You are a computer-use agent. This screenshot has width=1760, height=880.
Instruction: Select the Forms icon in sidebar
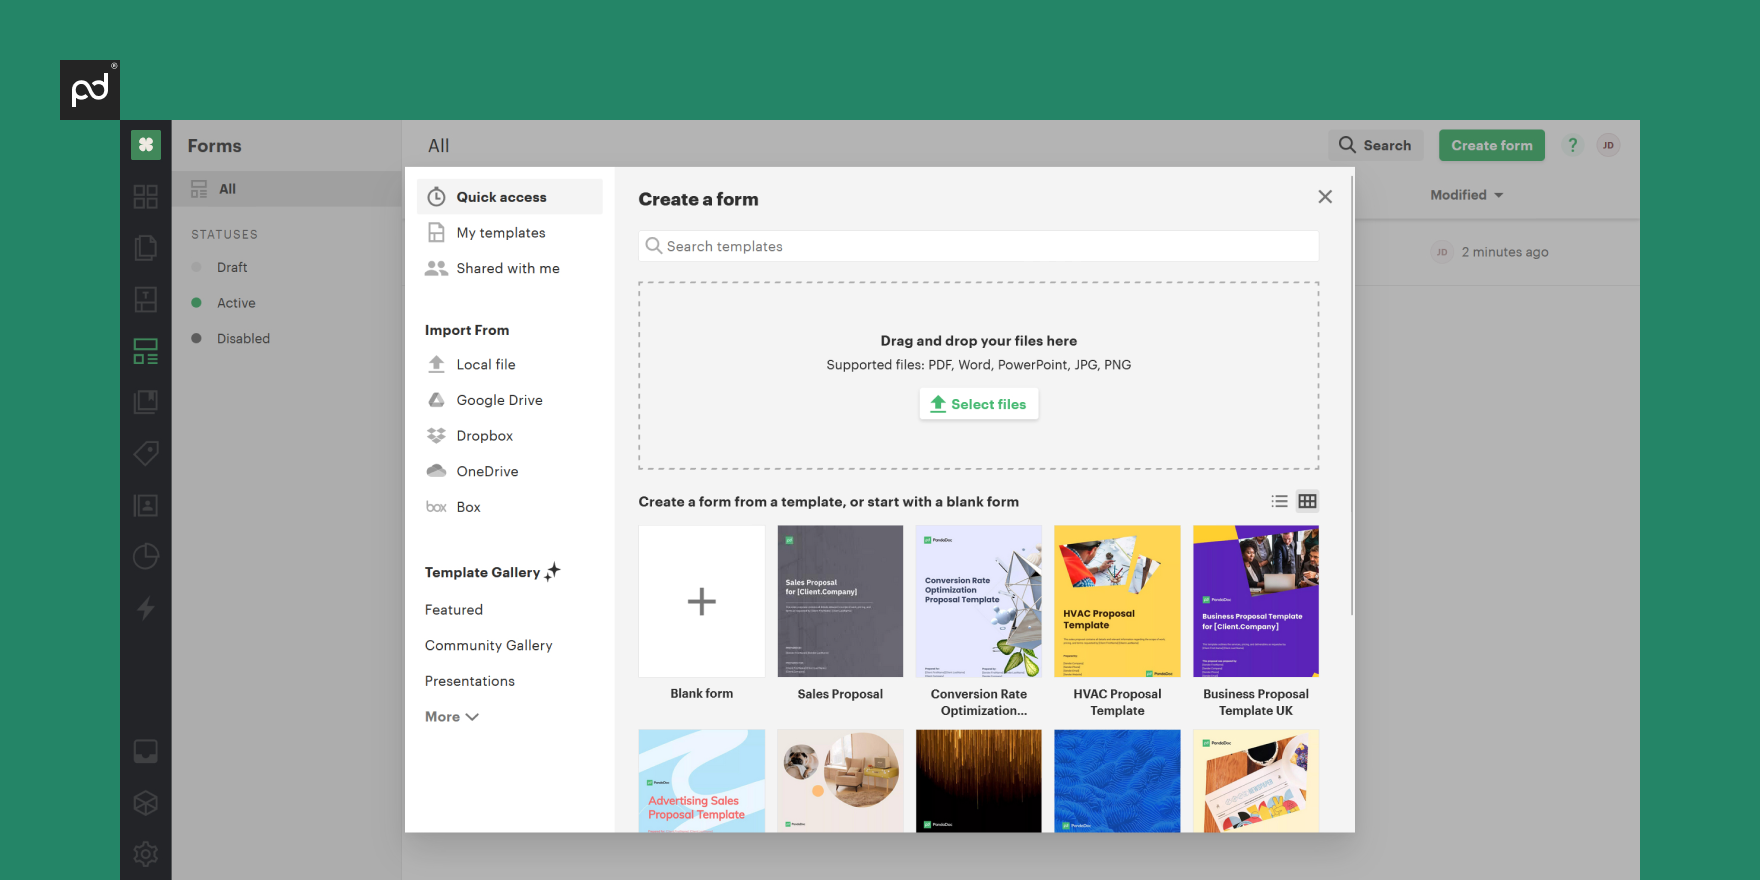coord(146,351)
